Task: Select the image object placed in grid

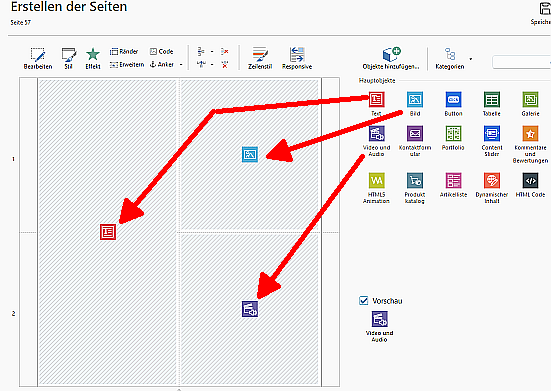Action: click(x=250, y=154)
